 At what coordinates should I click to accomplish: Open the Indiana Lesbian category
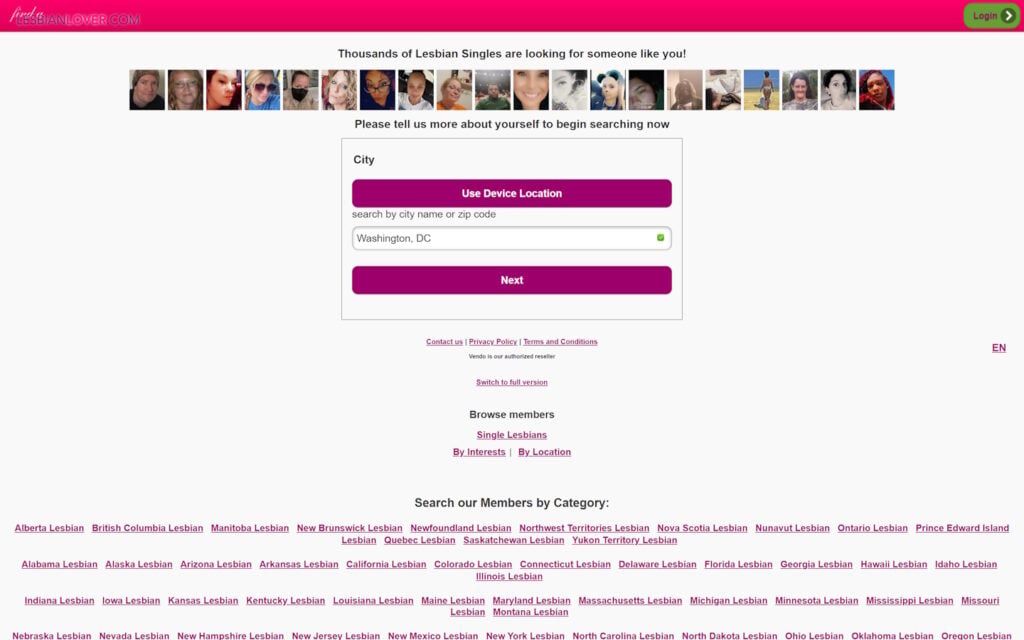[x=59, y=601]
